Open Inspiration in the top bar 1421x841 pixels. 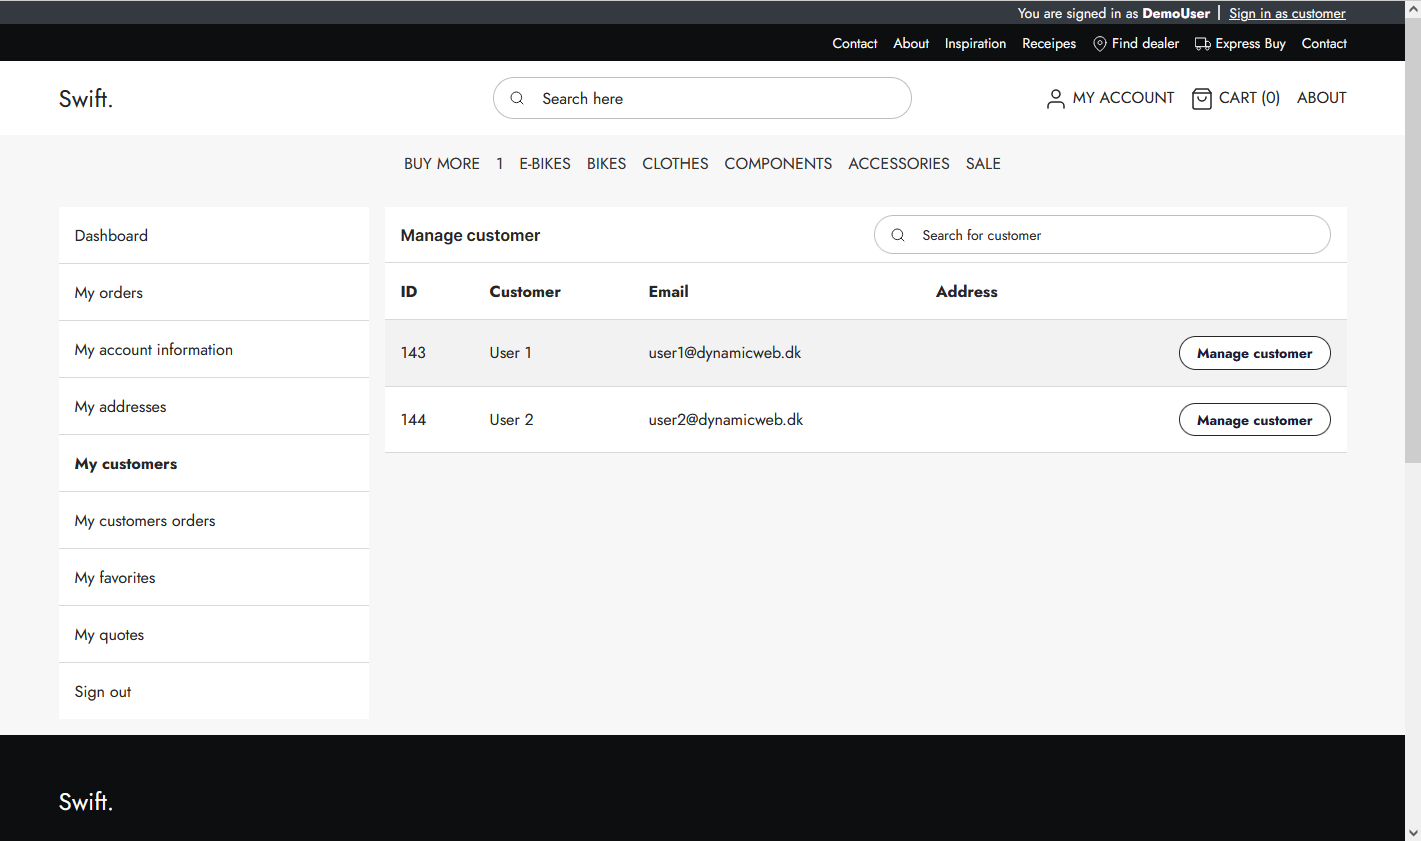(975, 43)
